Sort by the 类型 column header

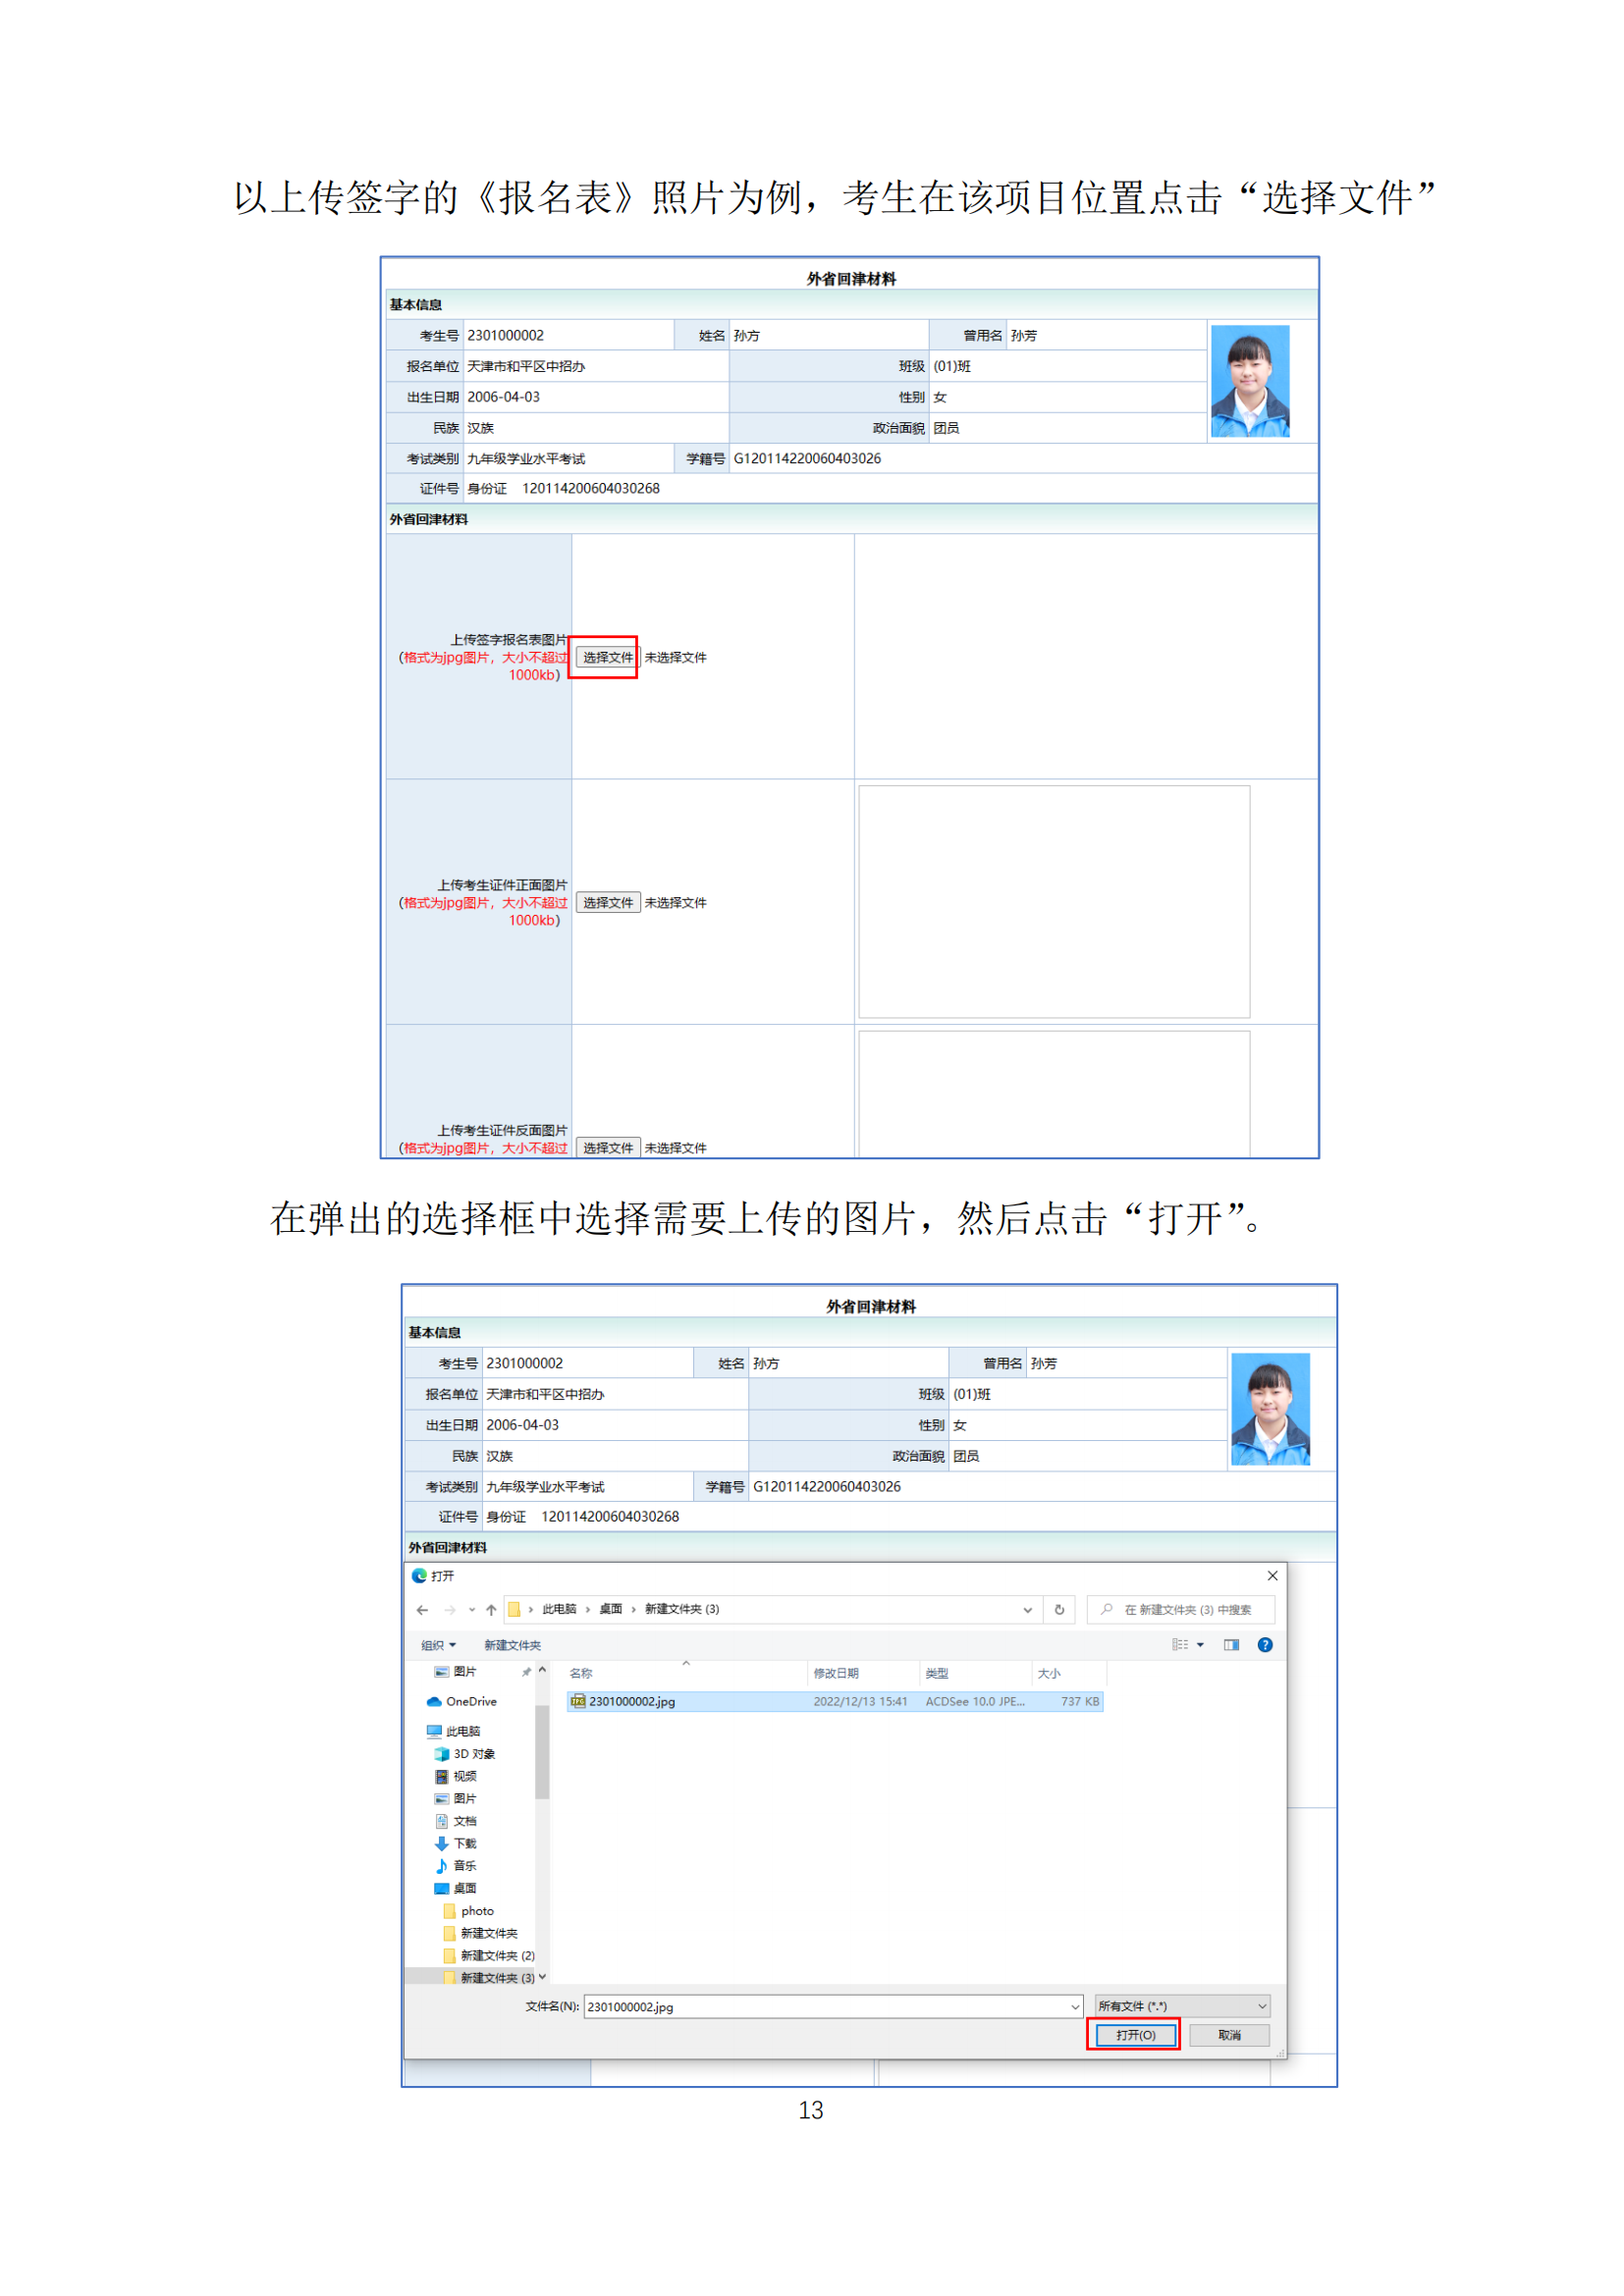pos(937,1673)
